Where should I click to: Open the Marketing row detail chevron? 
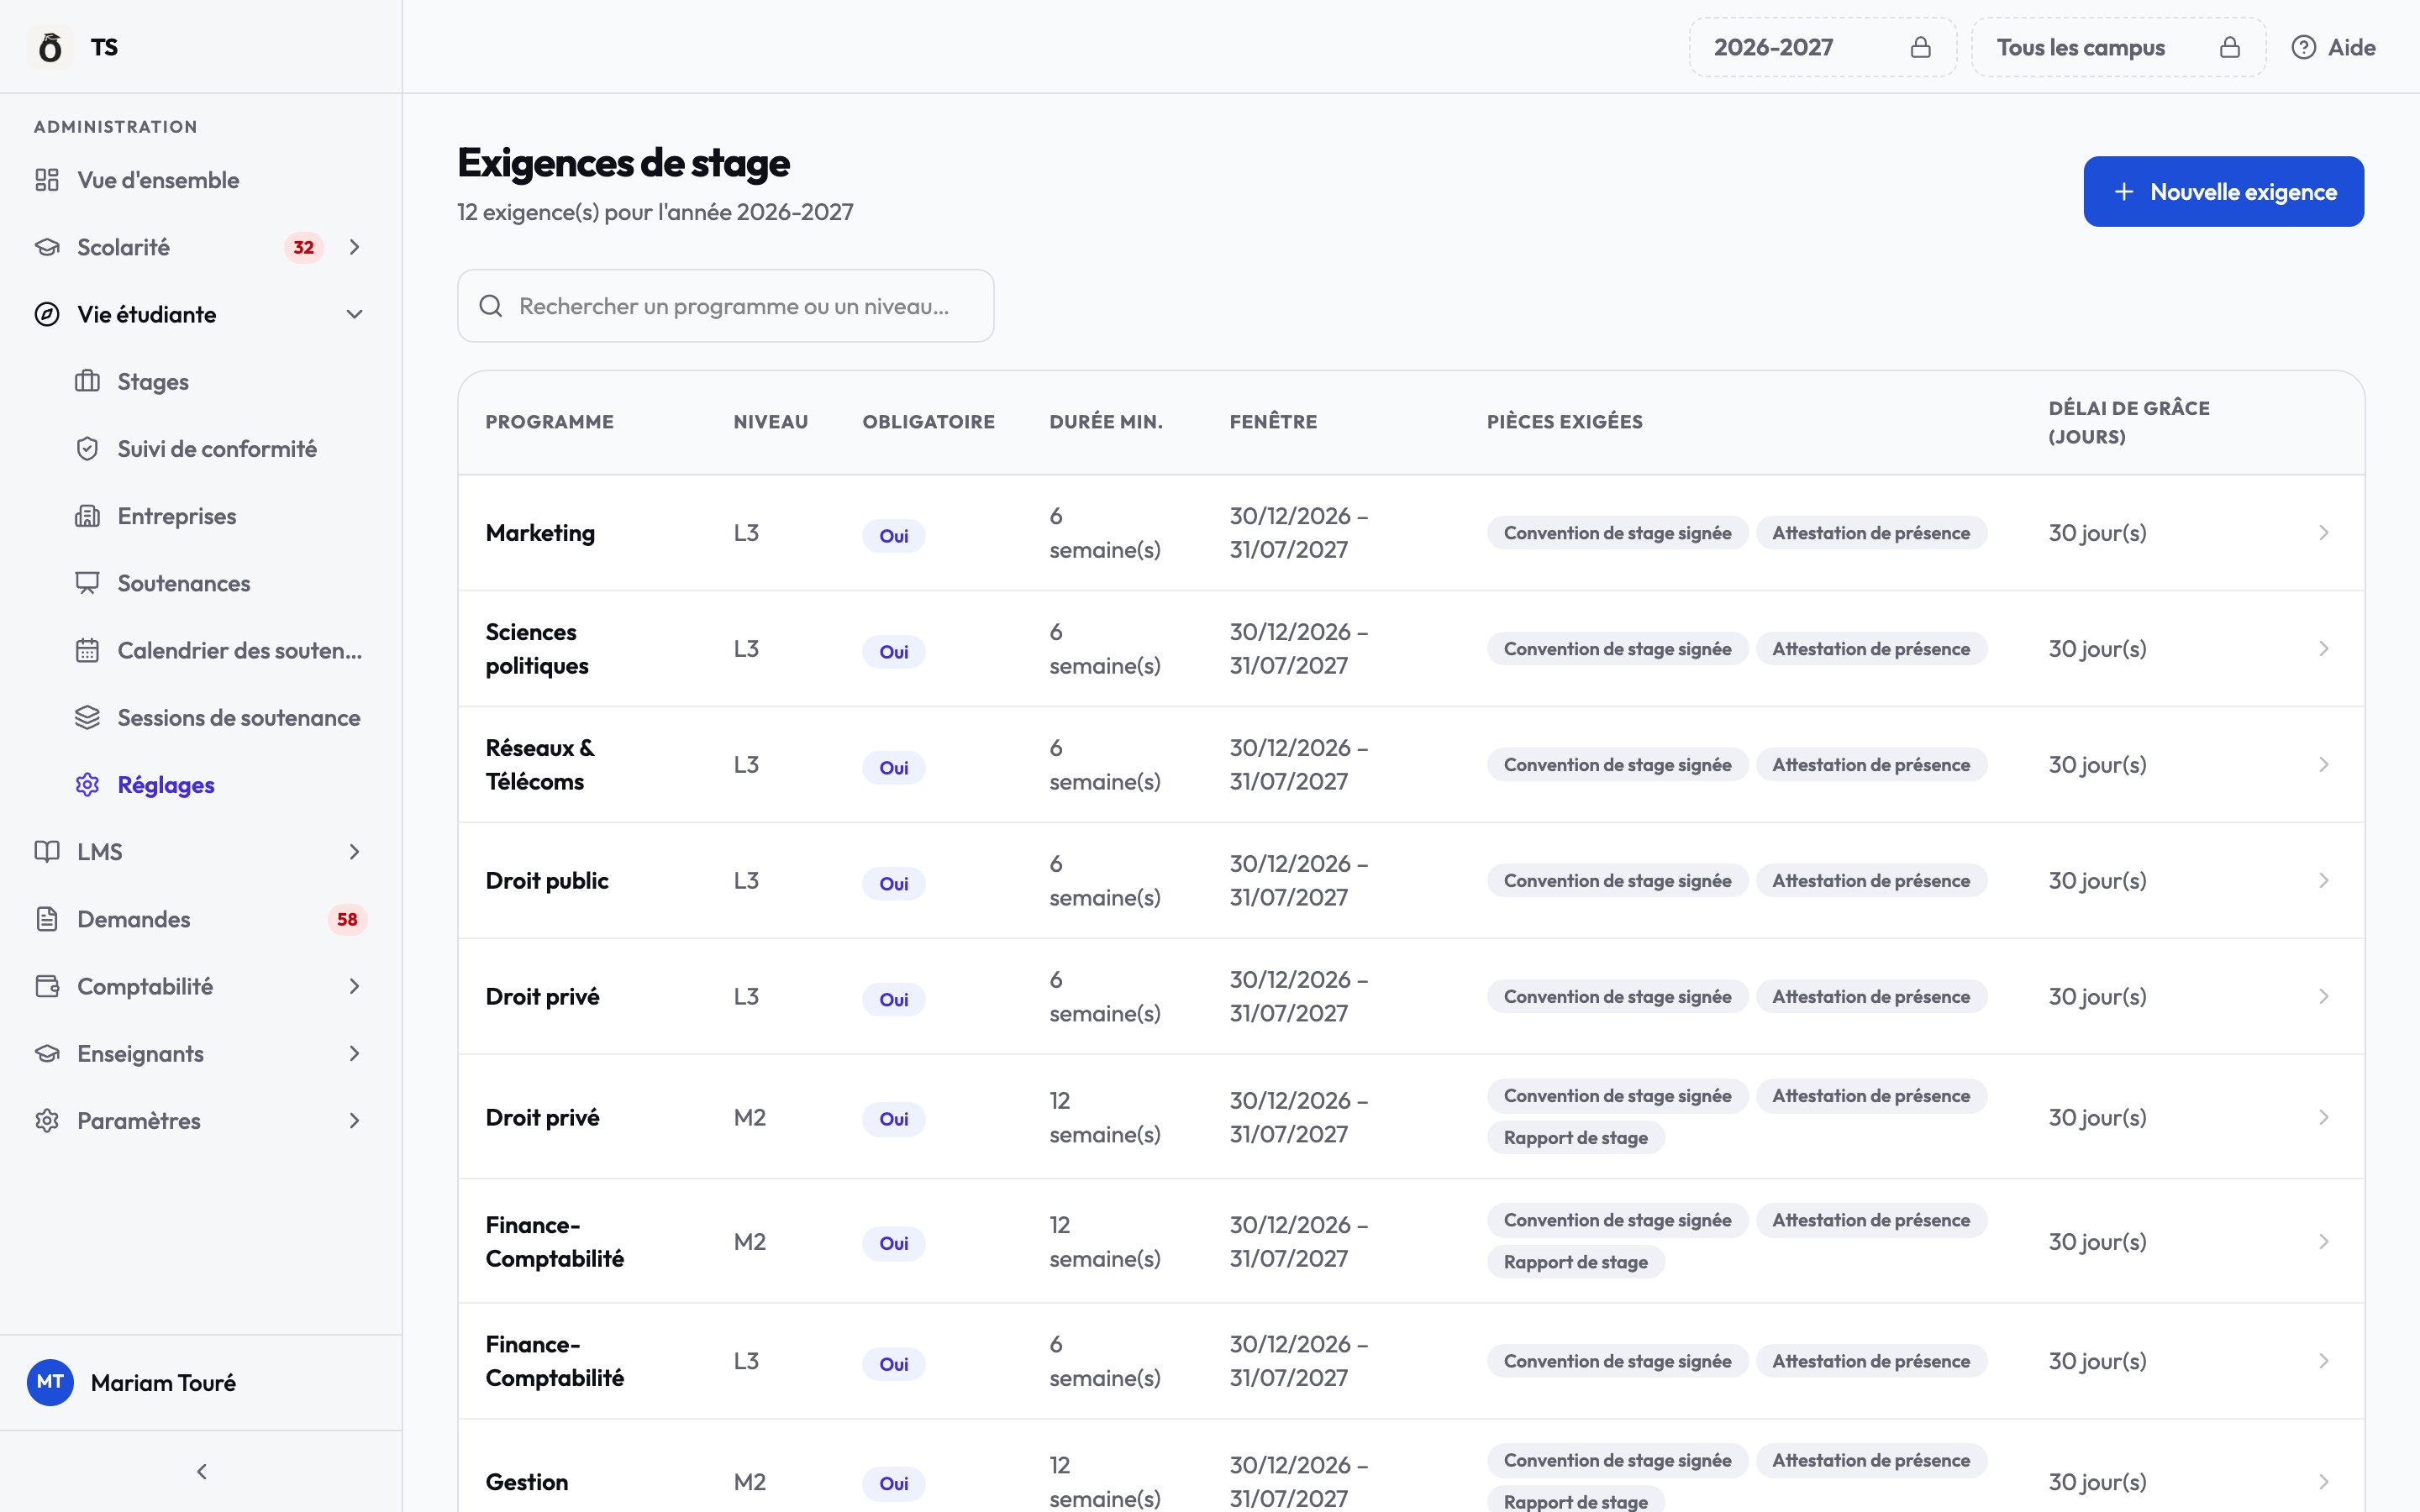(x=2323, y=533)
